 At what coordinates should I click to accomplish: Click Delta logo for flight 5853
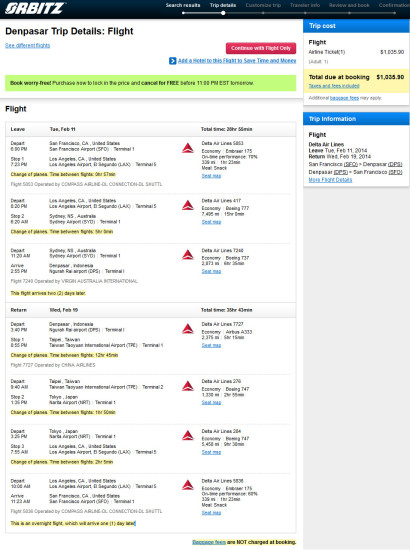click(188, 148)
